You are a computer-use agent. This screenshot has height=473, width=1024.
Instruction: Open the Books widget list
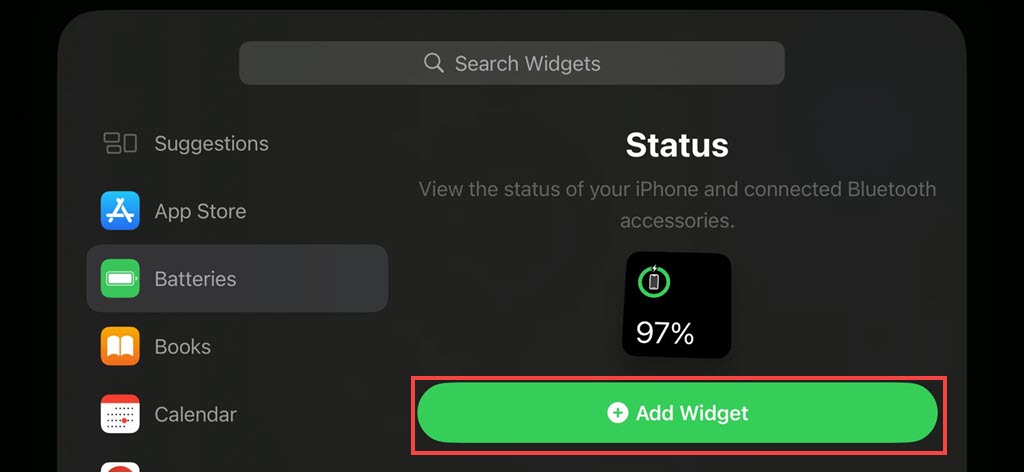183,347
